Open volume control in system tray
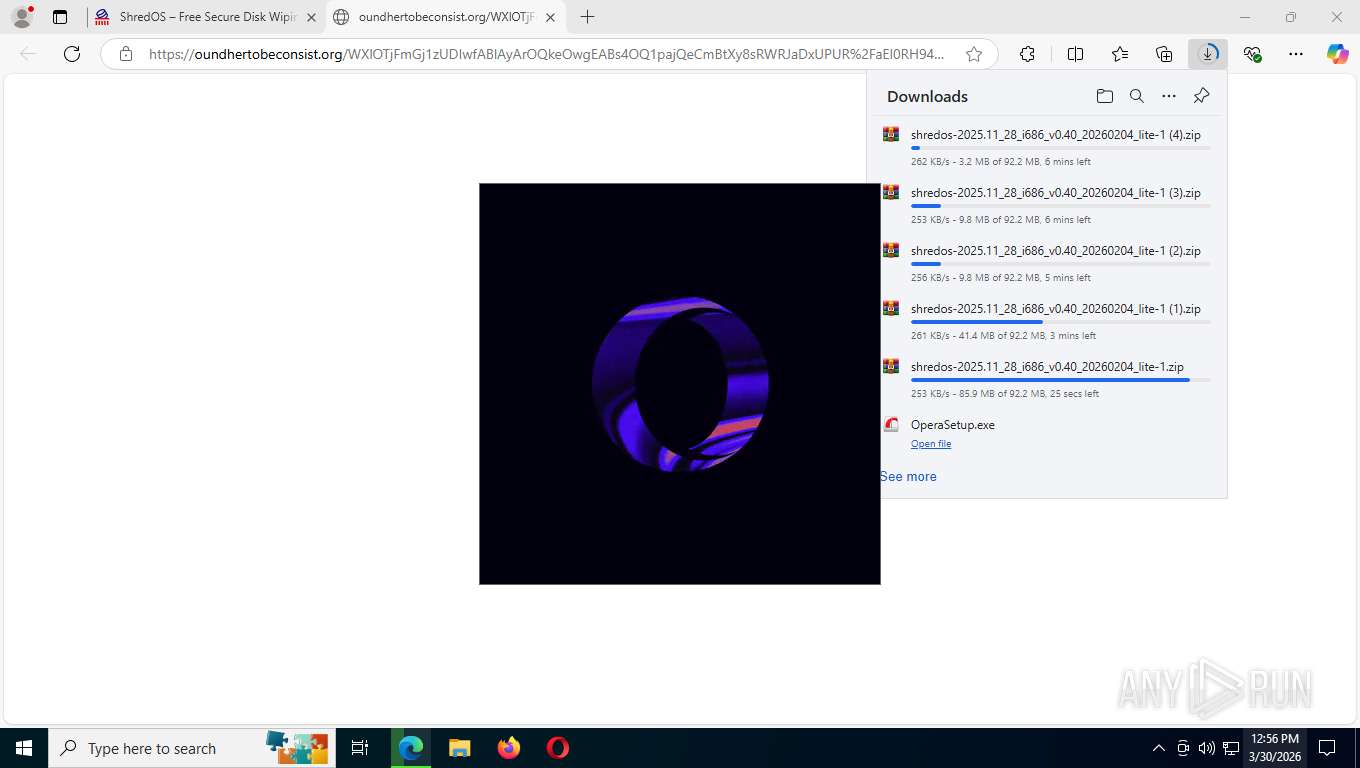 tap(1206, 748)
